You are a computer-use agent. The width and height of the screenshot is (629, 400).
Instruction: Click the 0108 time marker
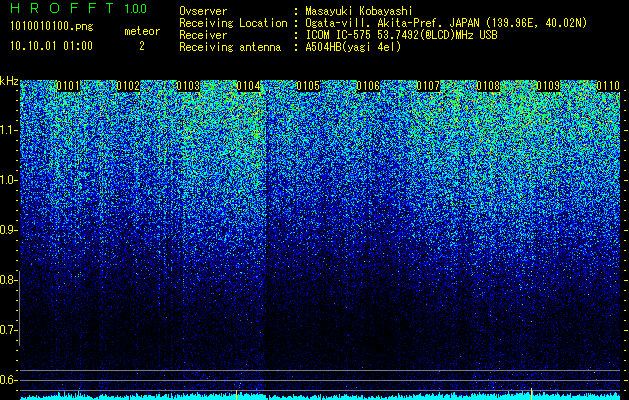[488, 86]
